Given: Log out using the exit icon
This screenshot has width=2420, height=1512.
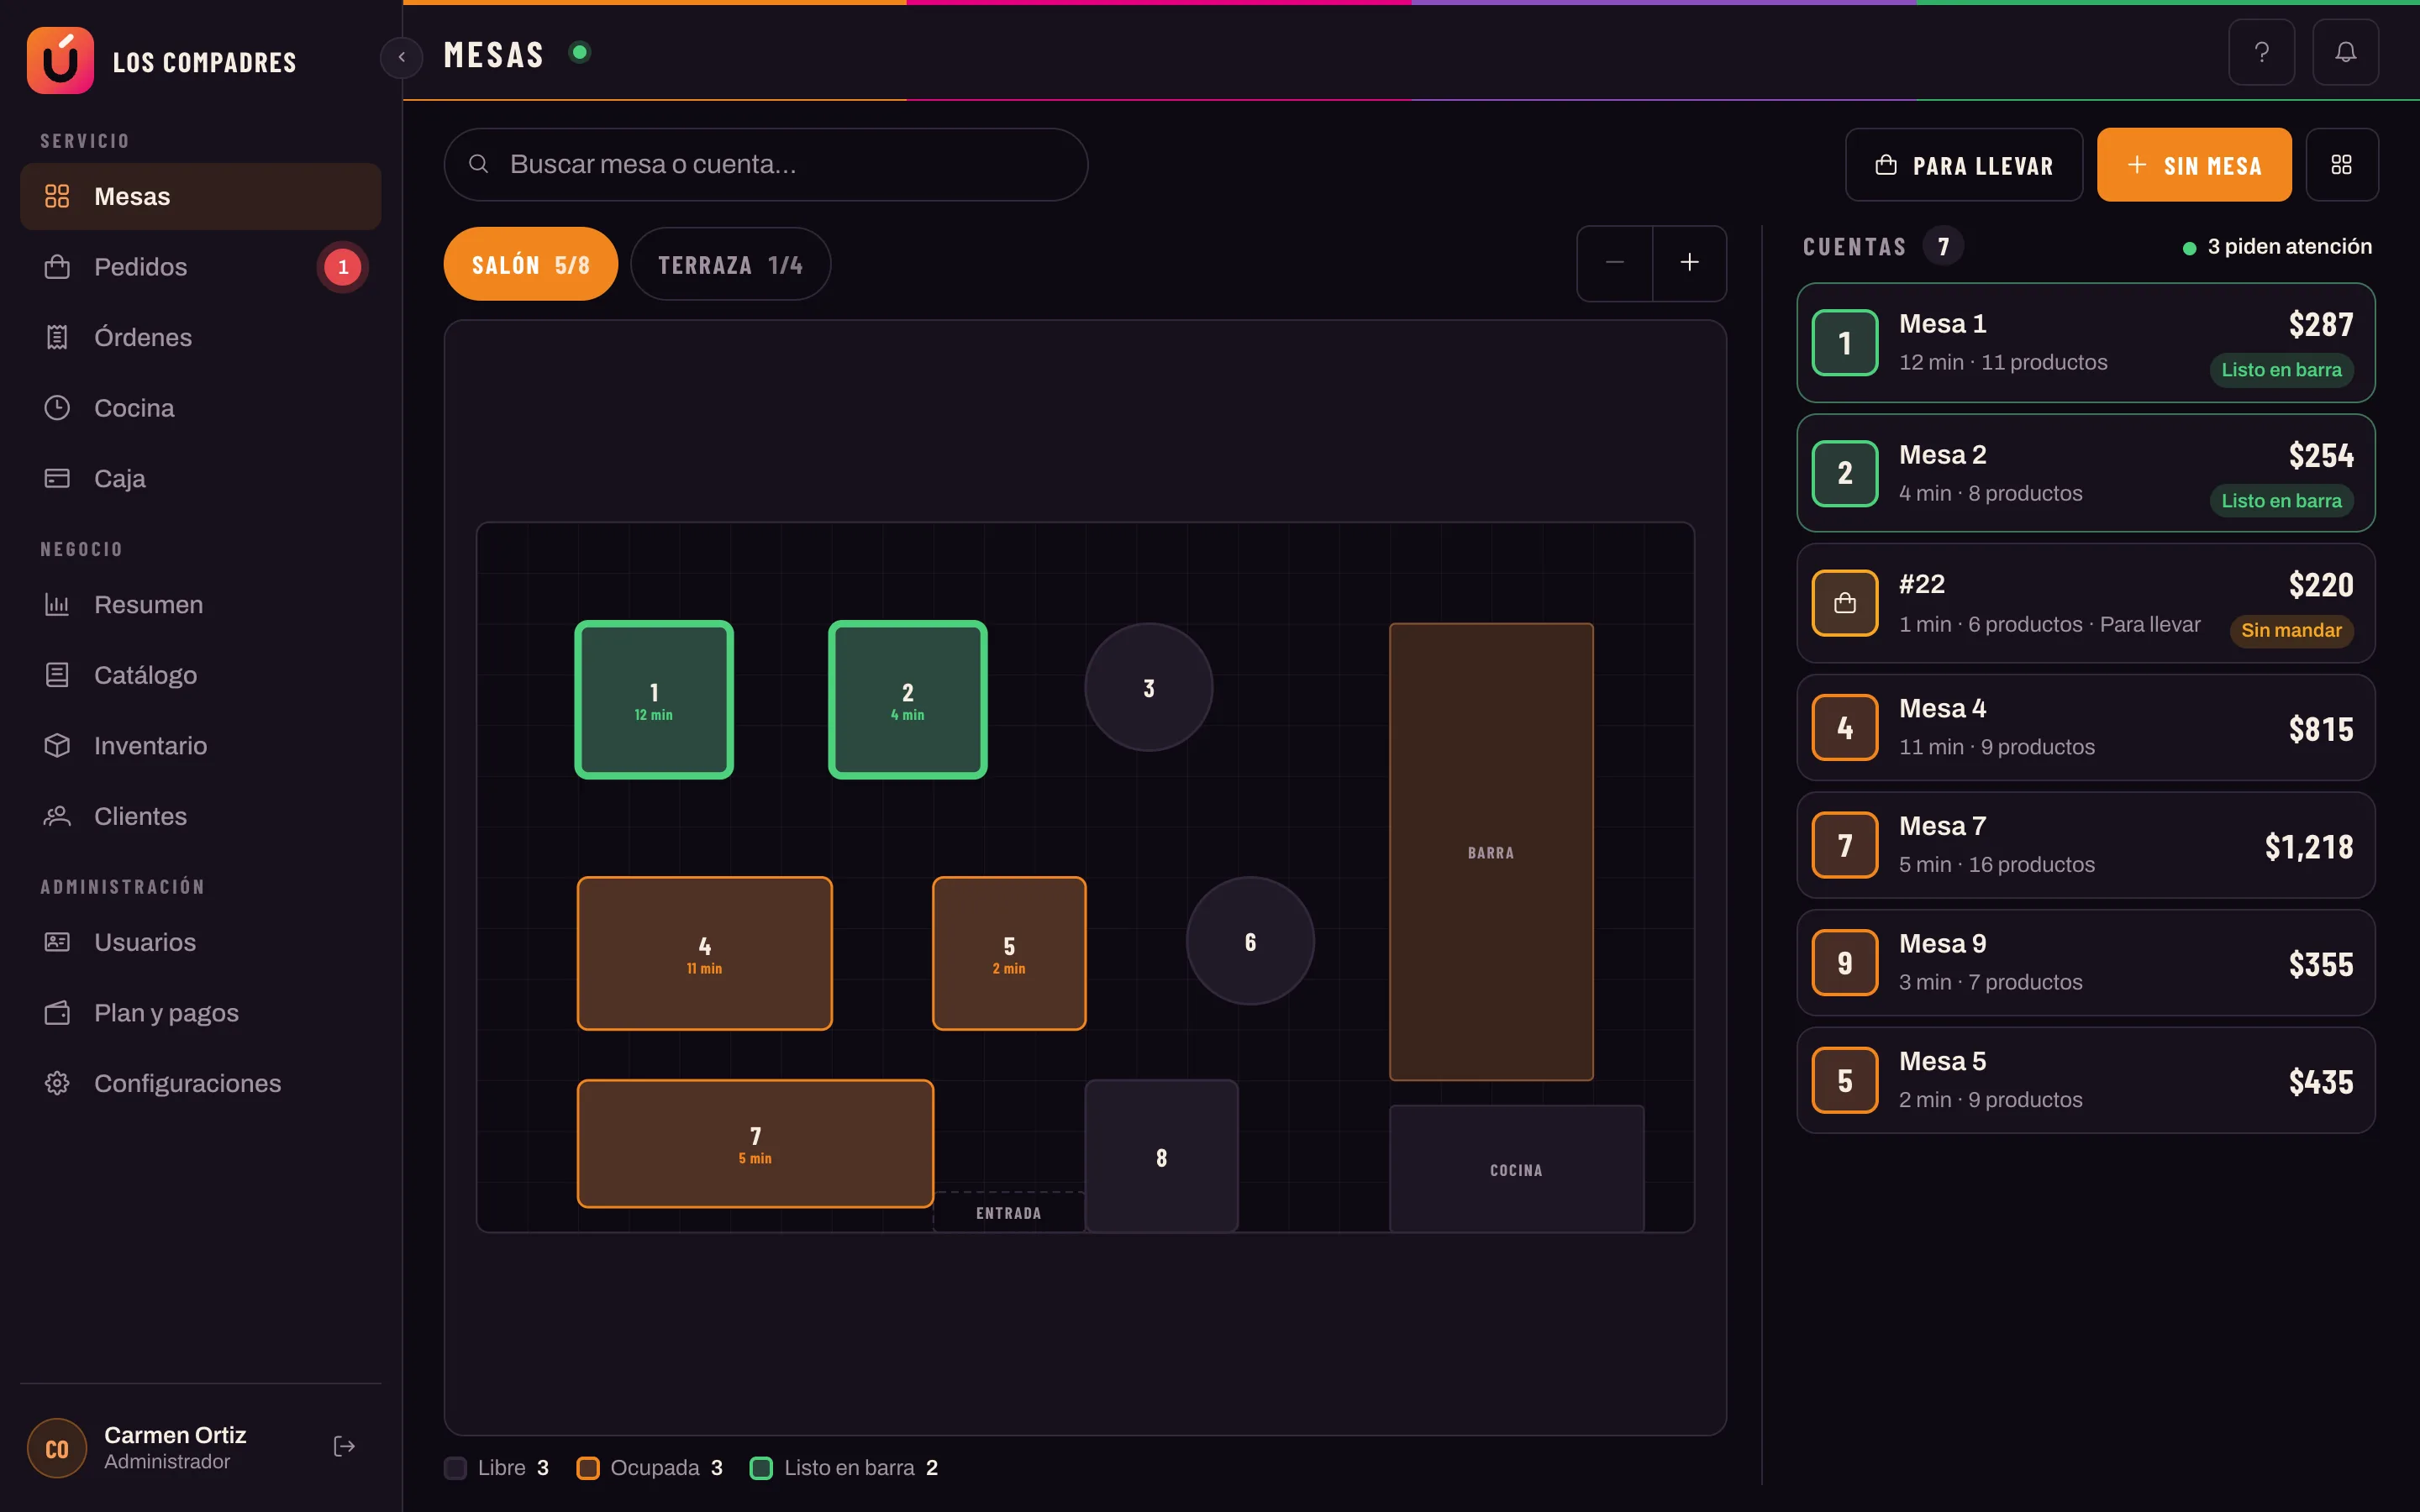Looking at the screenshot, I should coord(344,1447).
